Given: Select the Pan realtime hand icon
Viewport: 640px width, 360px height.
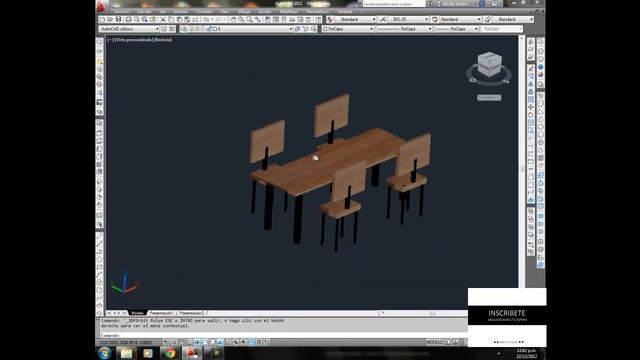Looking at the screenshot, I should pyautogui.click(x=233, y=20).
